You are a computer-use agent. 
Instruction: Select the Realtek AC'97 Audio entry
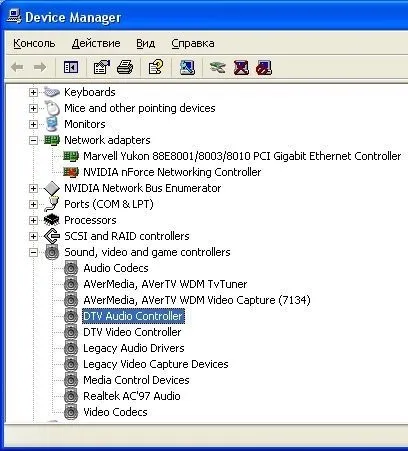[x=132, y=396]
